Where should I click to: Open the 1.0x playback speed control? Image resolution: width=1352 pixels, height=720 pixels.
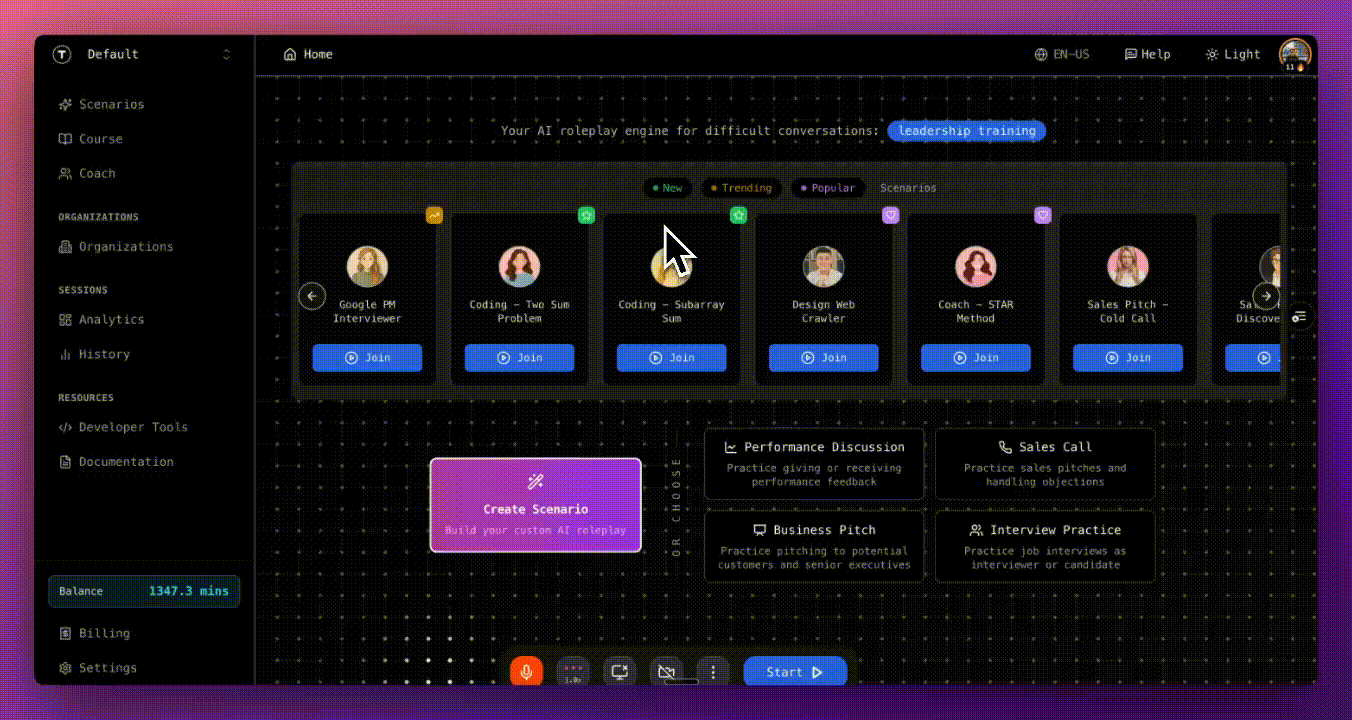tap(573, 672)
